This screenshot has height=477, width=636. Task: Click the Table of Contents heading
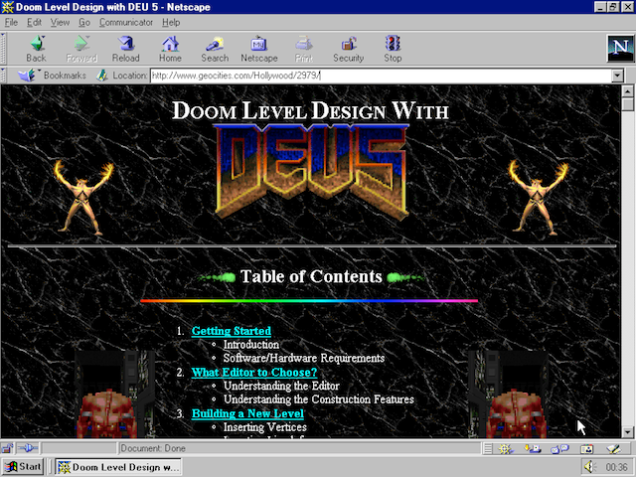pos(311,277)
